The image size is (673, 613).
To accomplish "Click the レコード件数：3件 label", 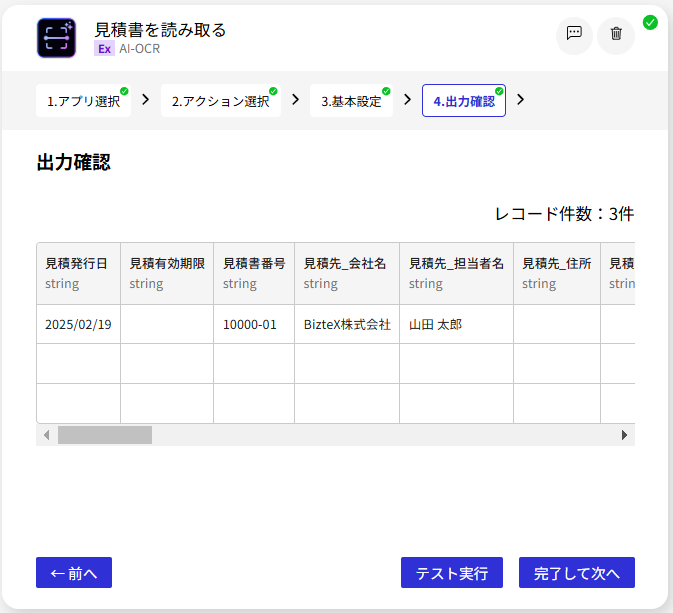I will 564,214.
